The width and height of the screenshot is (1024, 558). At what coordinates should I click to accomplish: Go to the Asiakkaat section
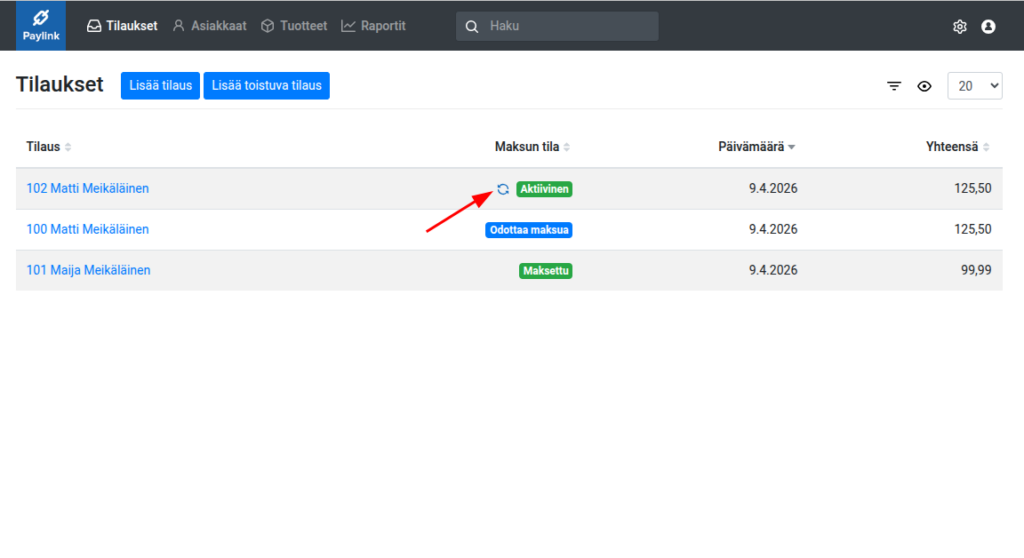[x=210, y=26]
